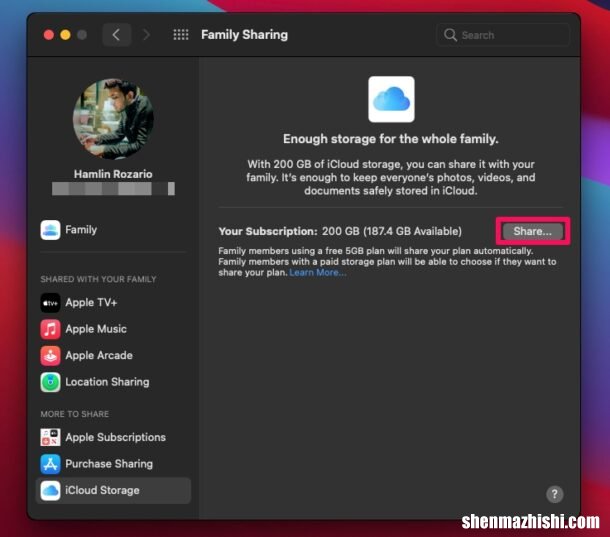Click 'MORE TO SHARE' section header
The image size is (610, 537).
(x=75, y=414)
